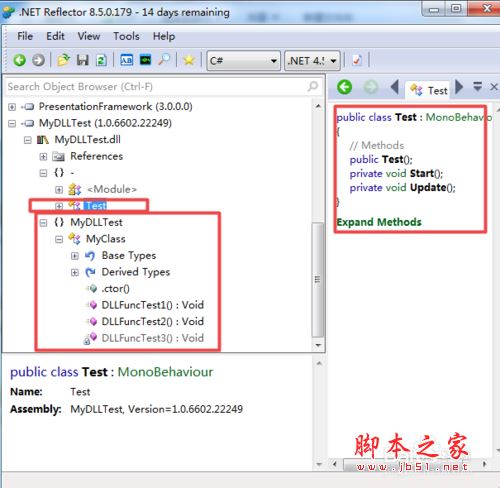Click the document icon right of .NET dropdown
This screenshot has height=488, width=500.
click(357, 60)
